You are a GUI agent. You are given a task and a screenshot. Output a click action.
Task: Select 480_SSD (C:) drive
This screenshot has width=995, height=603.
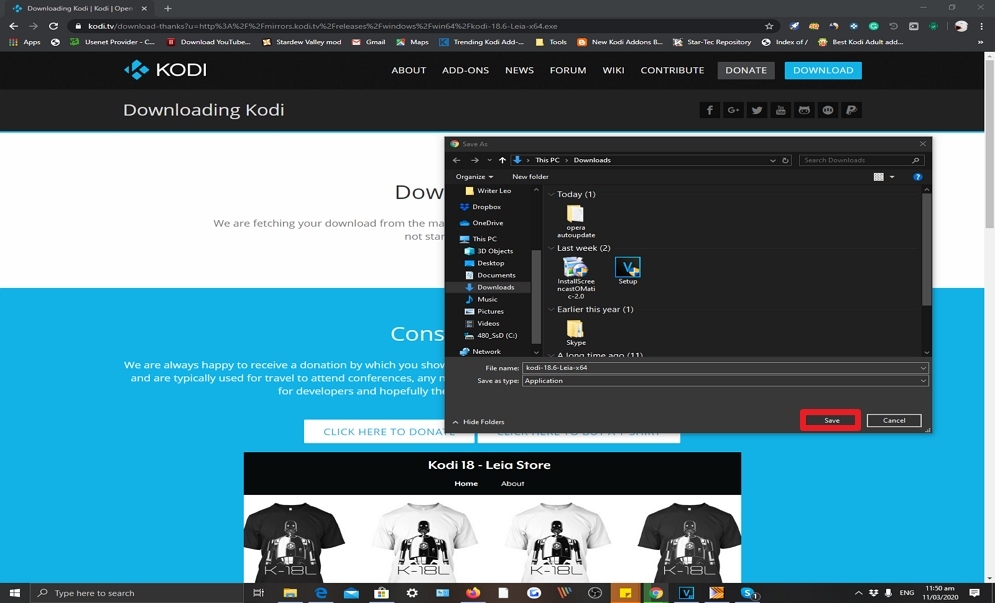[x=491, y=335]
